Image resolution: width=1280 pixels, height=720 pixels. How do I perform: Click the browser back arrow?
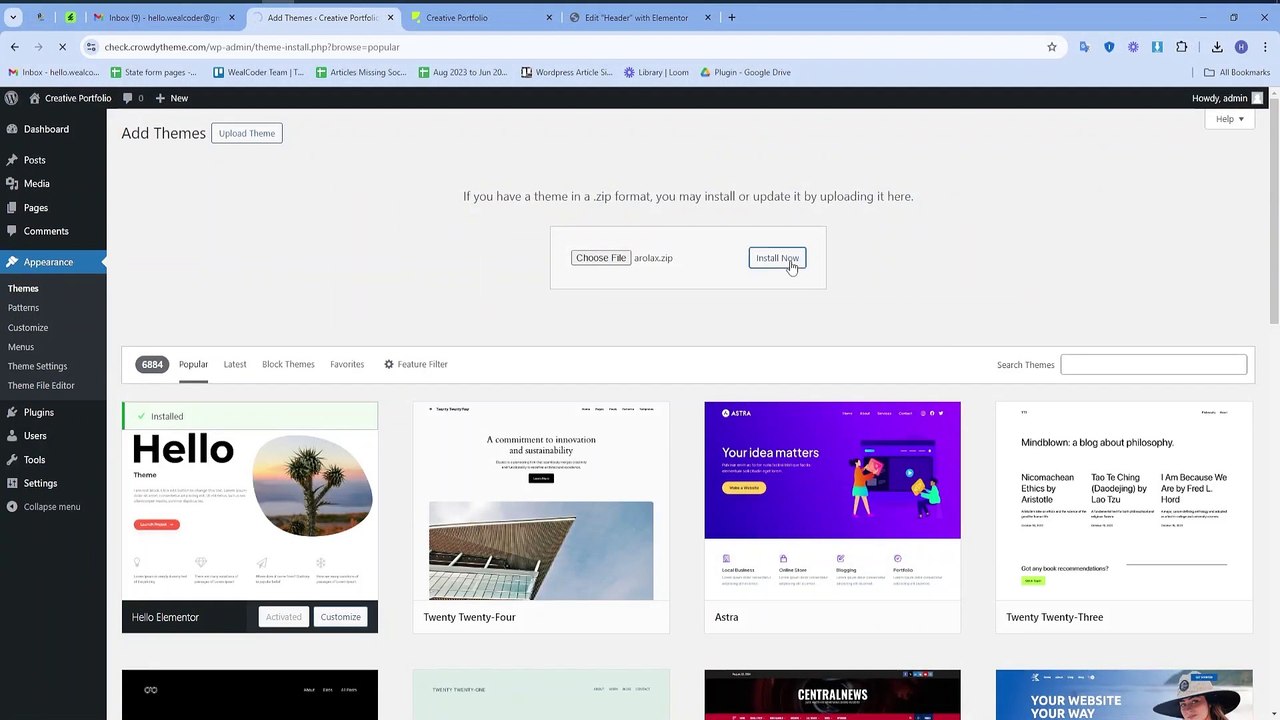click(x=14, y=47)
